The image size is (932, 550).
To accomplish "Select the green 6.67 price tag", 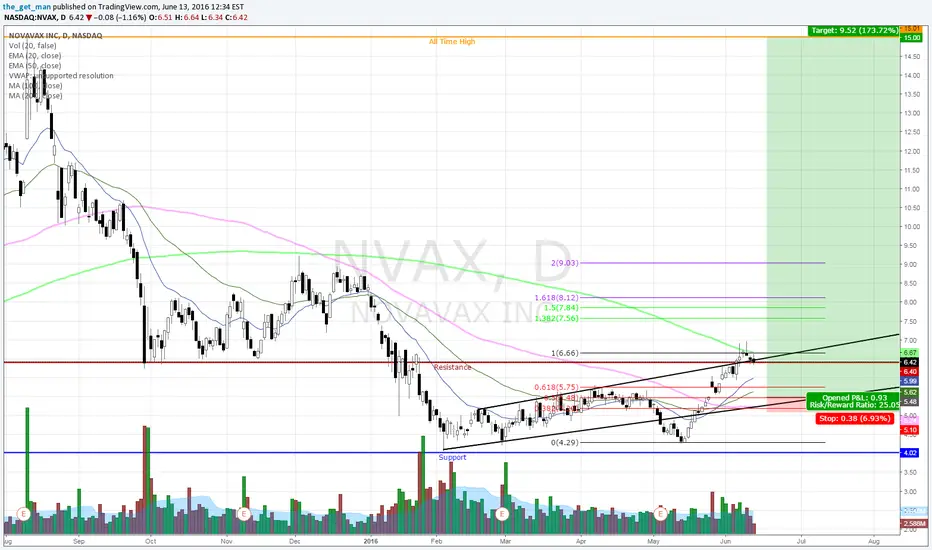I will tap(910, 353).
